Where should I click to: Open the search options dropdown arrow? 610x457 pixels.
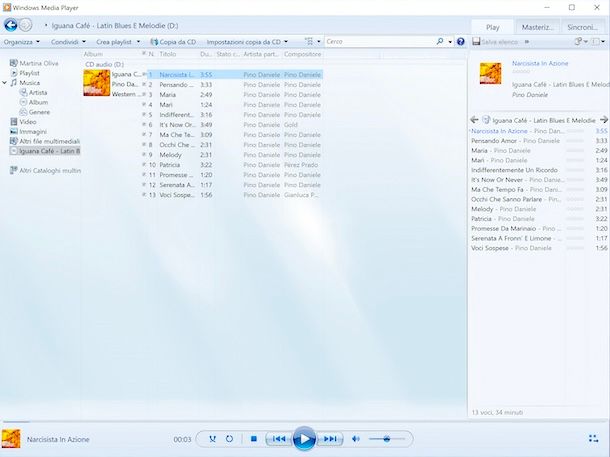(450, 42)
